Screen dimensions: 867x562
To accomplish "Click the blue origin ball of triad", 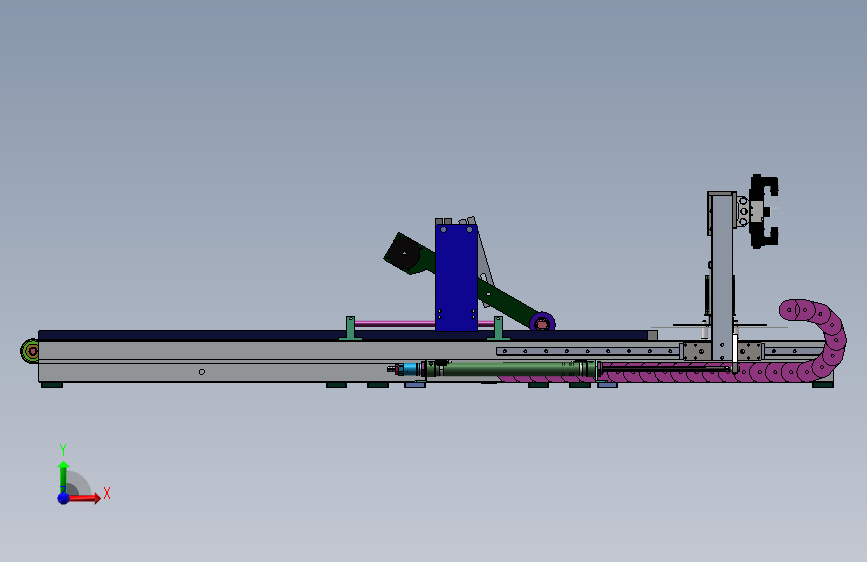I will 64,498.
